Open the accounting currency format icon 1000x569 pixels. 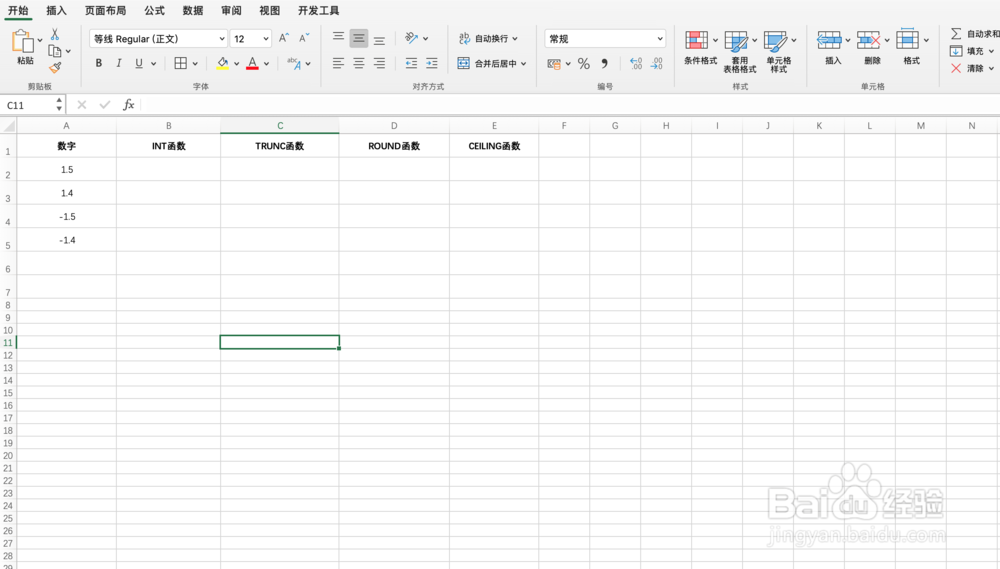pos(554,63)
